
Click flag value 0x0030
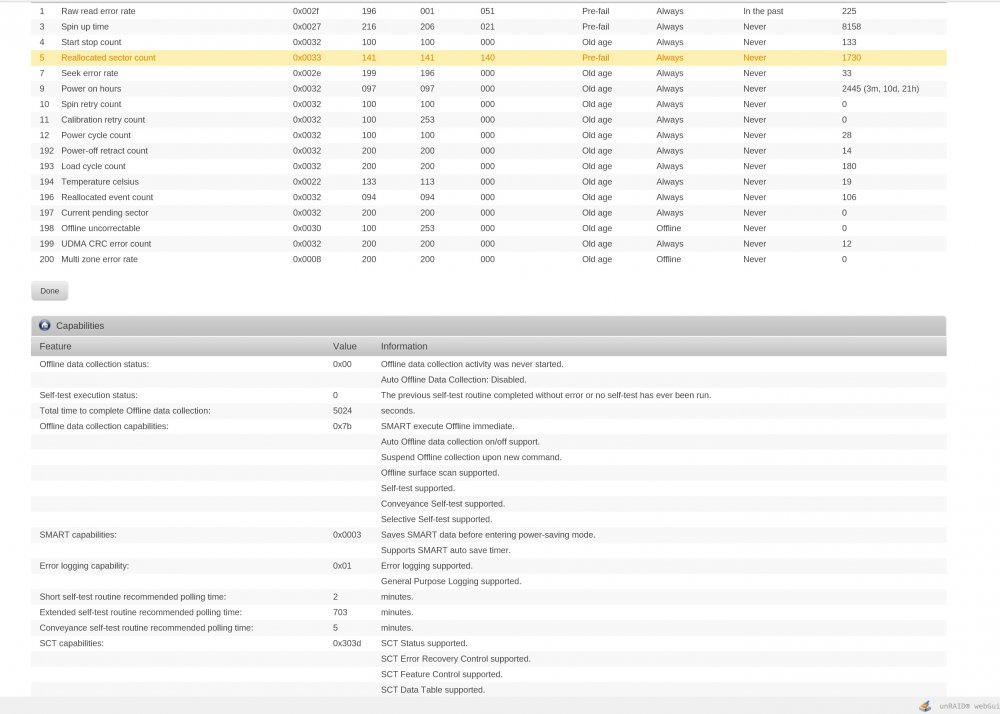(x=307, y=228)
